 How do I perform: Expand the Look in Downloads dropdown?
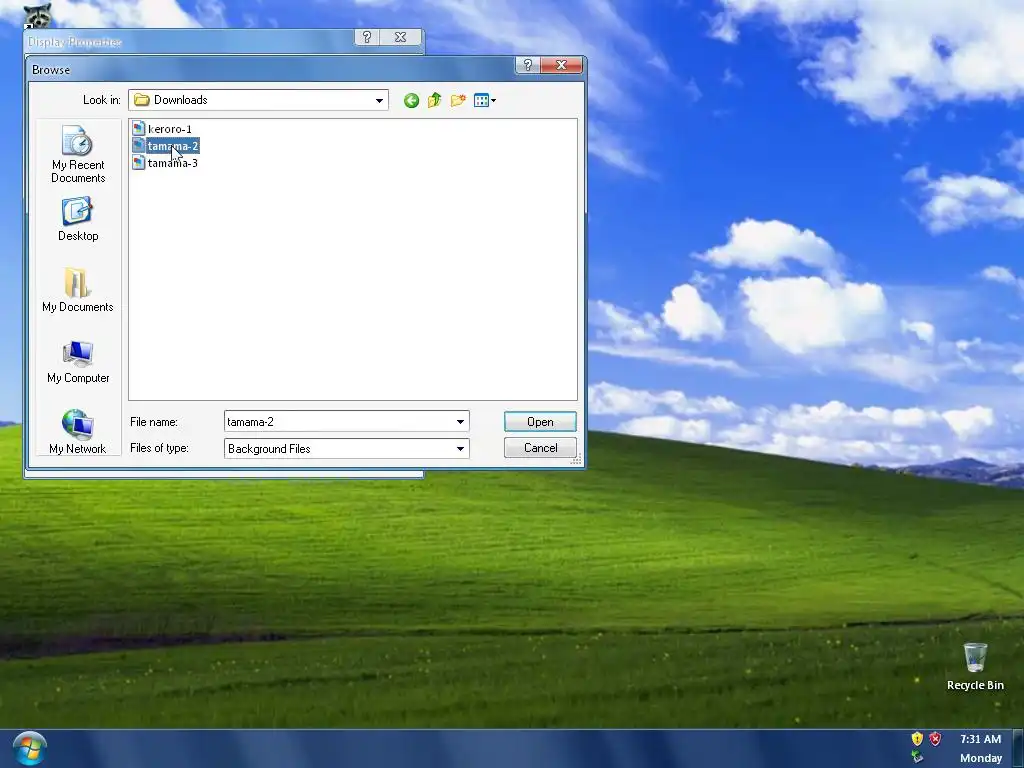[x=379, y=101]
